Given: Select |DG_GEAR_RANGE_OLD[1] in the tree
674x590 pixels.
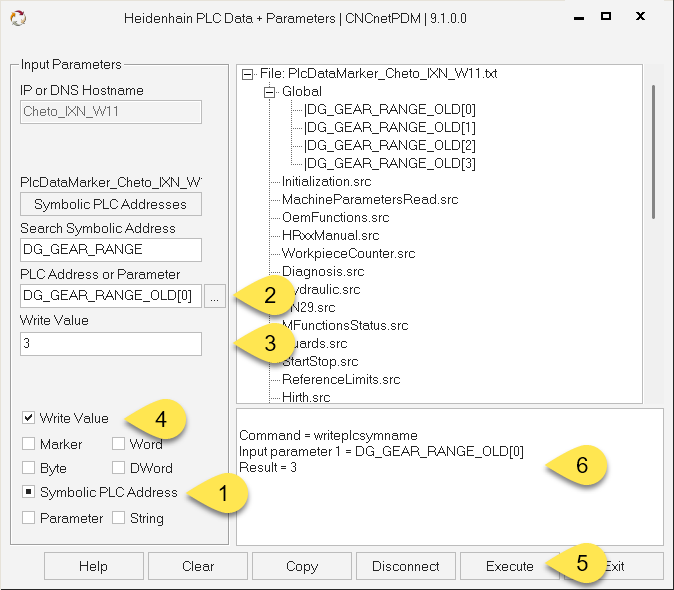Looking at the screenshot, I should pos(389,128).
